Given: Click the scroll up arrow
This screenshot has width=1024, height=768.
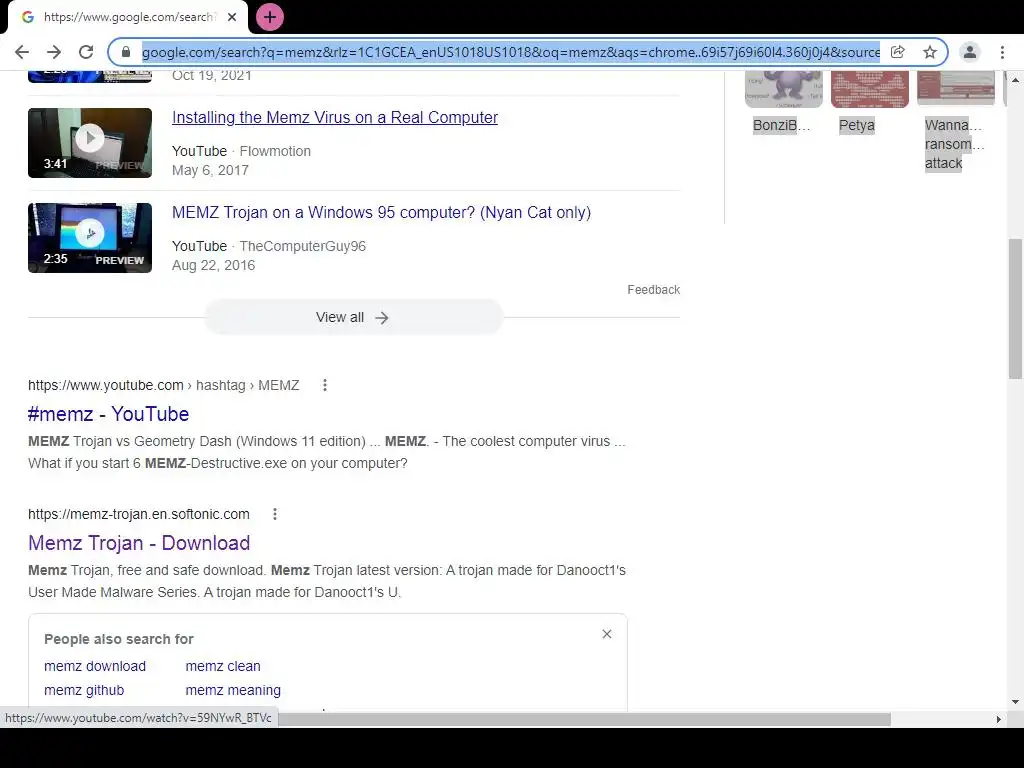Looking at the screenshot, I should click(1015, 80).
